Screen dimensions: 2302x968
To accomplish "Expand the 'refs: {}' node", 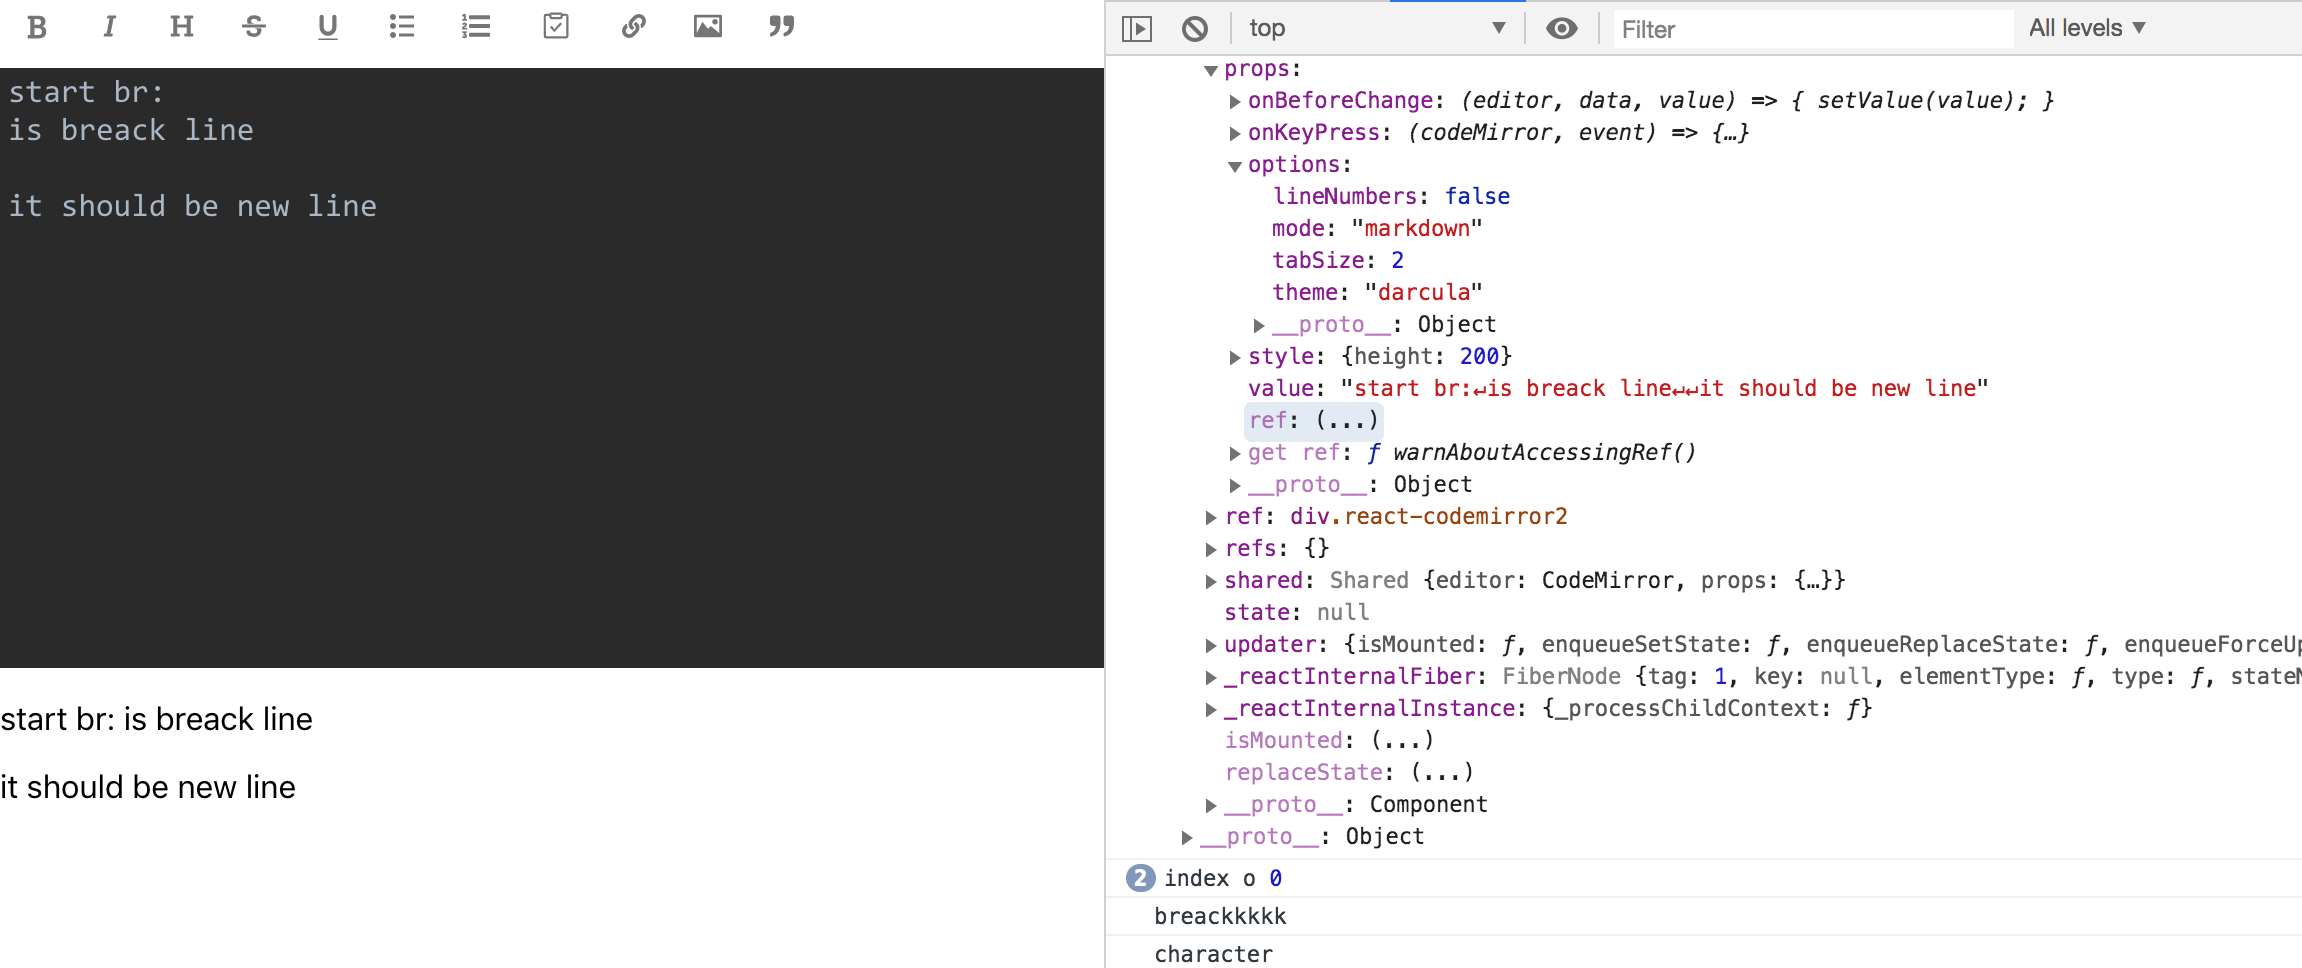I will click(x=1211, y=549).
